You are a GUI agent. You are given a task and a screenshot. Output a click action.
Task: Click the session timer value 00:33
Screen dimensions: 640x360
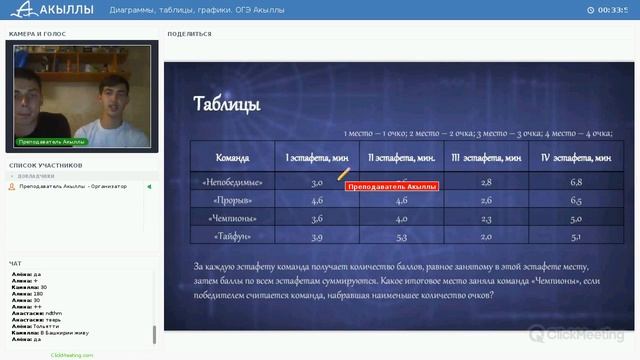[x=613, y=10]
